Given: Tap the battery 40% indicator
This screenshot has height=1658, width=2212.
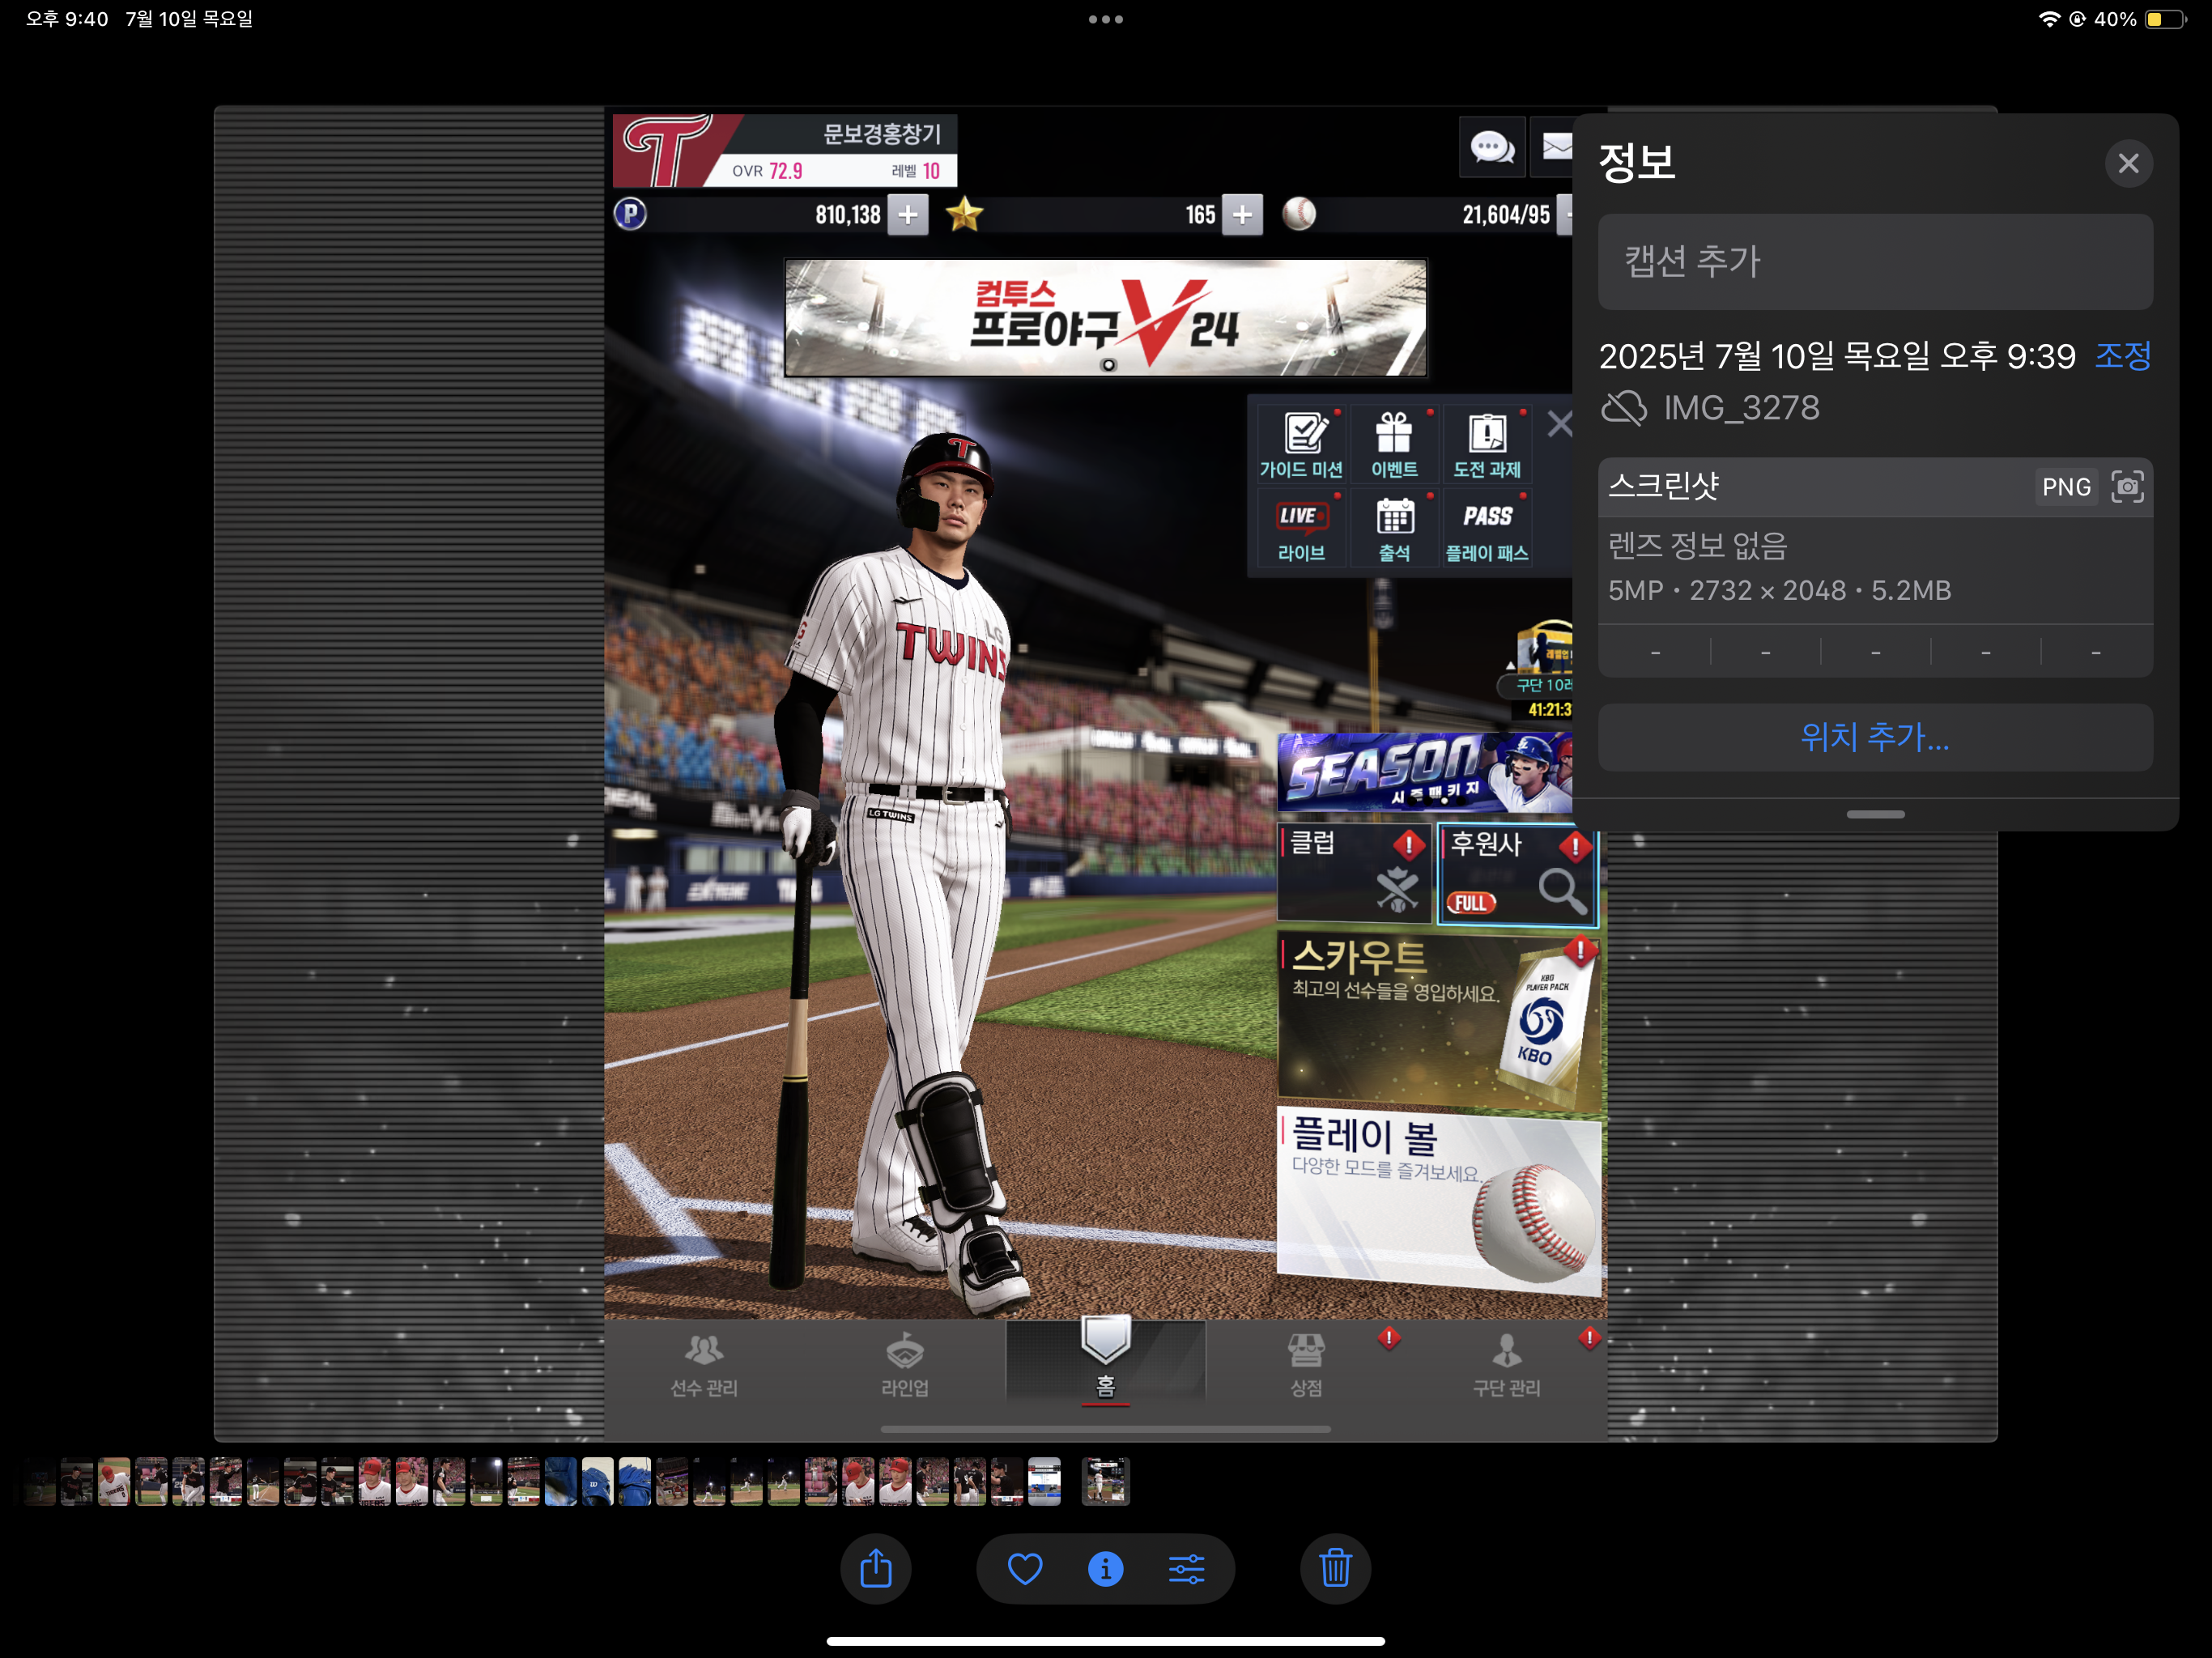Looking at the screenshot, I should [2140, 19].
